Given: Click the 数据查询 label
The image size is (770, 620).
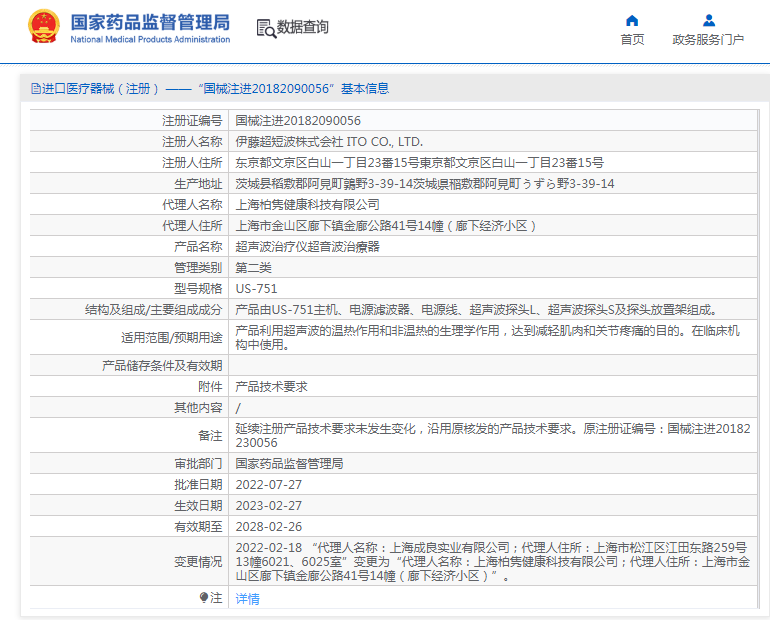Looking at the screenshot, I should click(x=302, y=27).
